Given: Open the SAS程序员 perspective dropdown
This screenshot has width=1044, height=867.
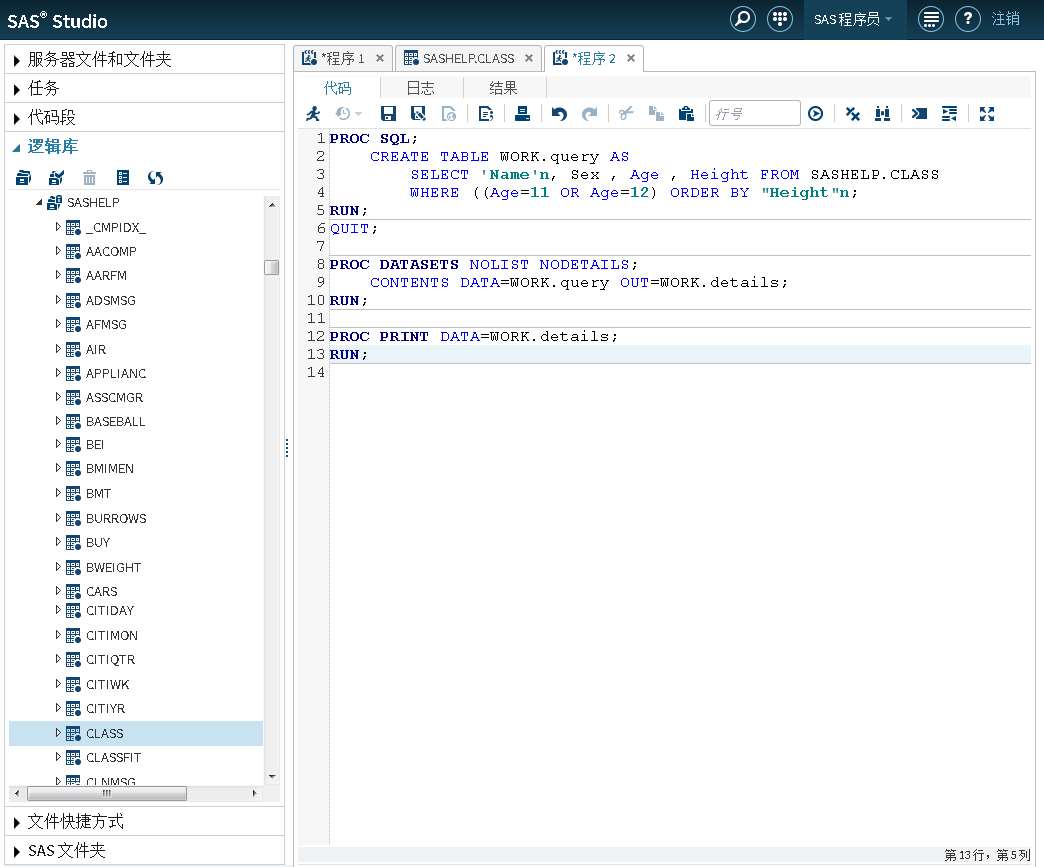Looking at the screenshot, I should (x=853, y=19).
